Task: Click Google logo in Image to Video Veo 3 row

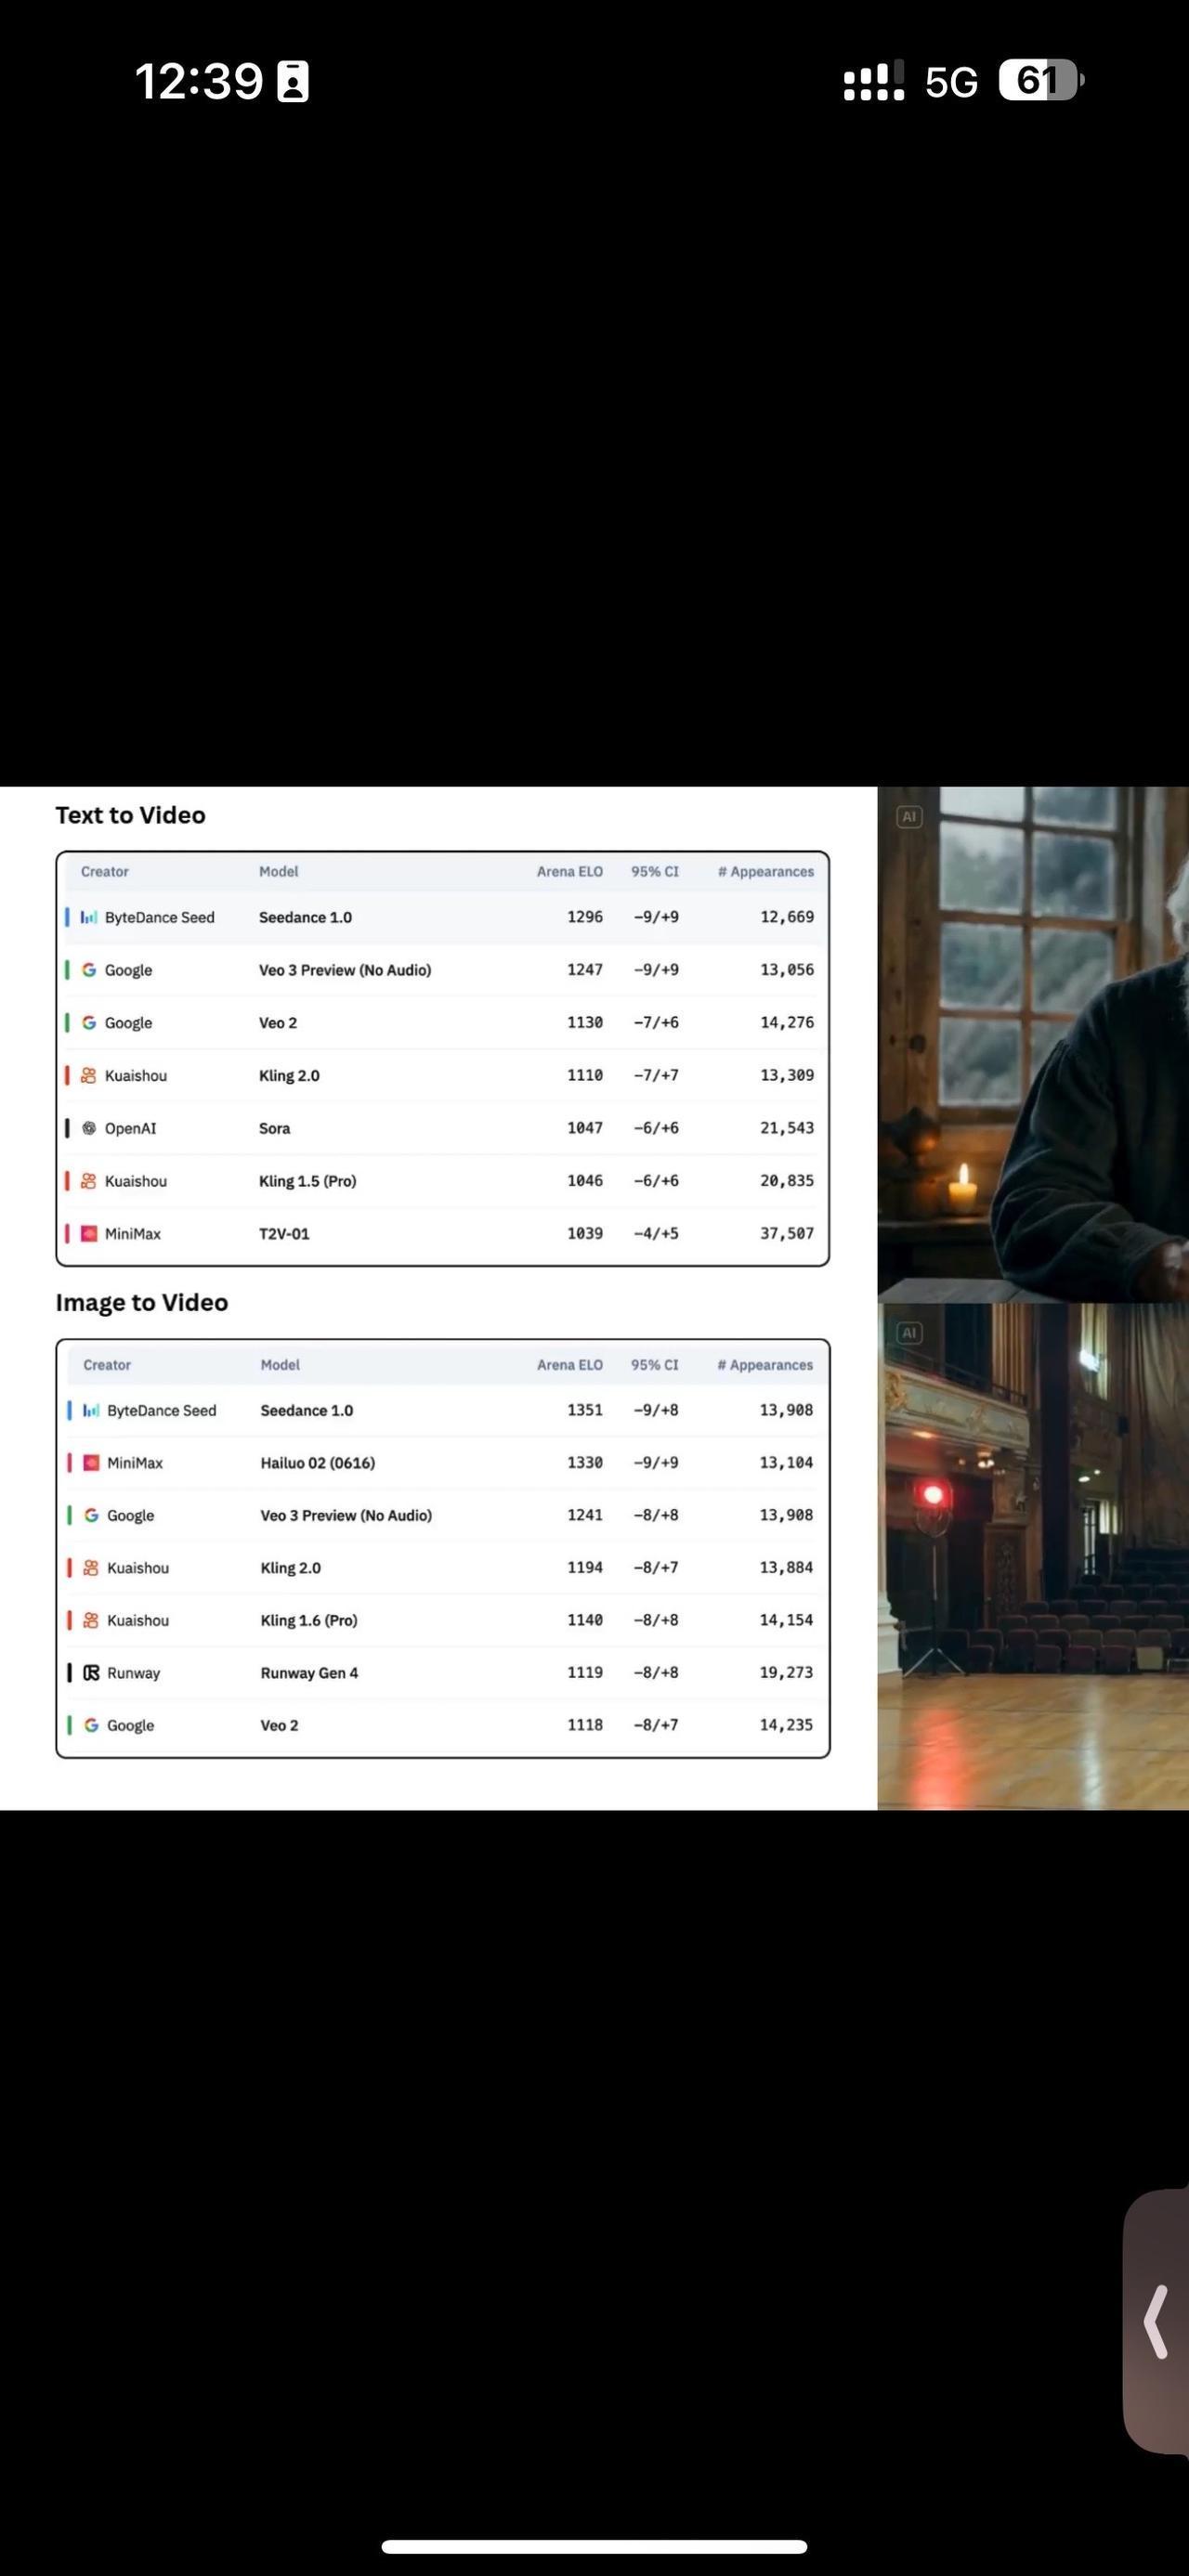Action: point(91,1516)
